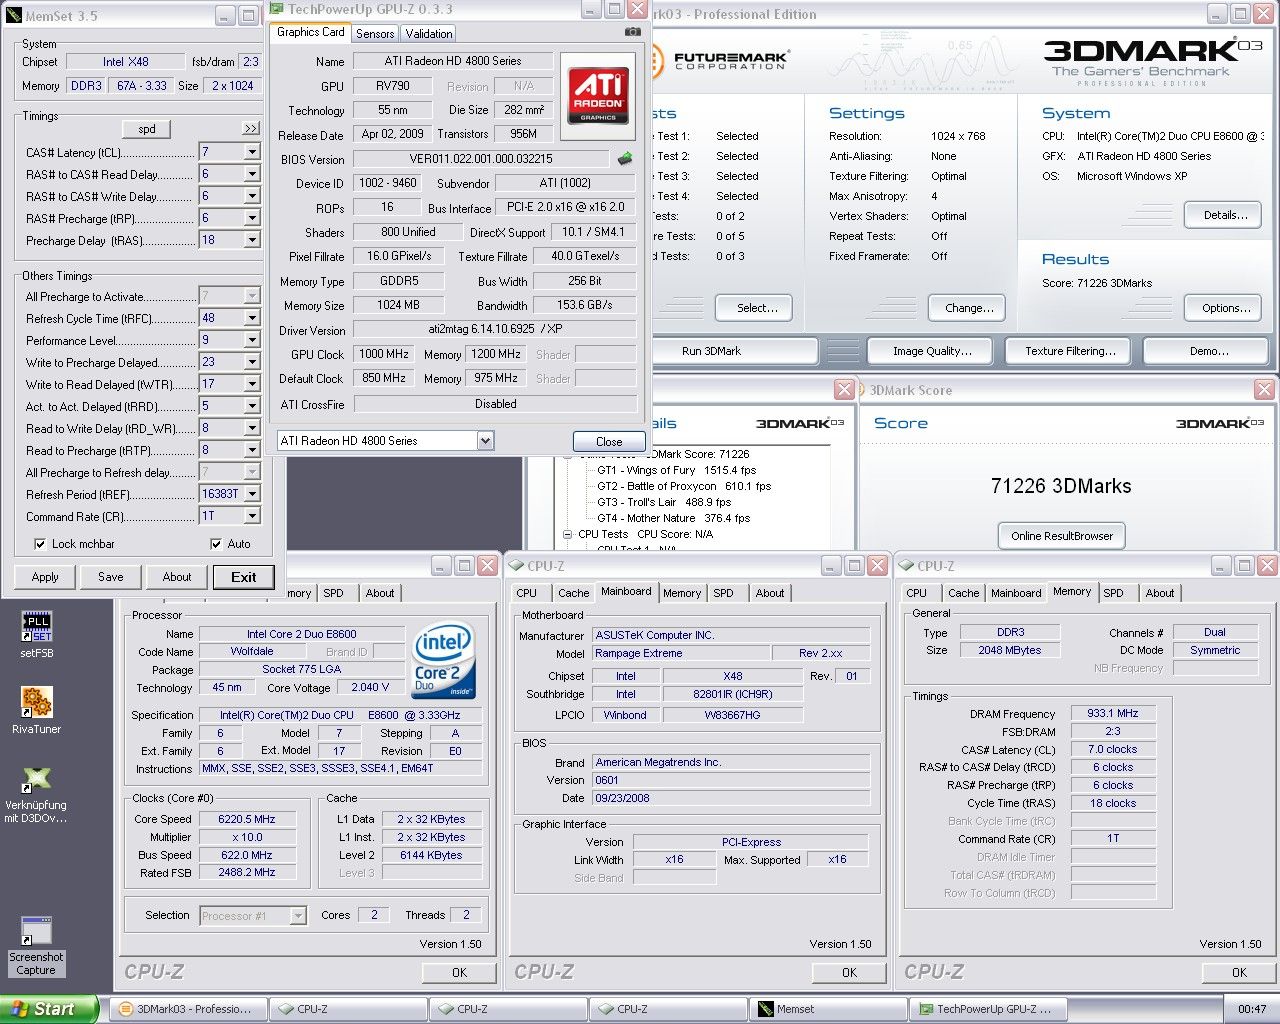Open the RAS# Precharge (tRP) dropdown
This screenshot has height=1024, width=1280.
click(x=252, y=218)
